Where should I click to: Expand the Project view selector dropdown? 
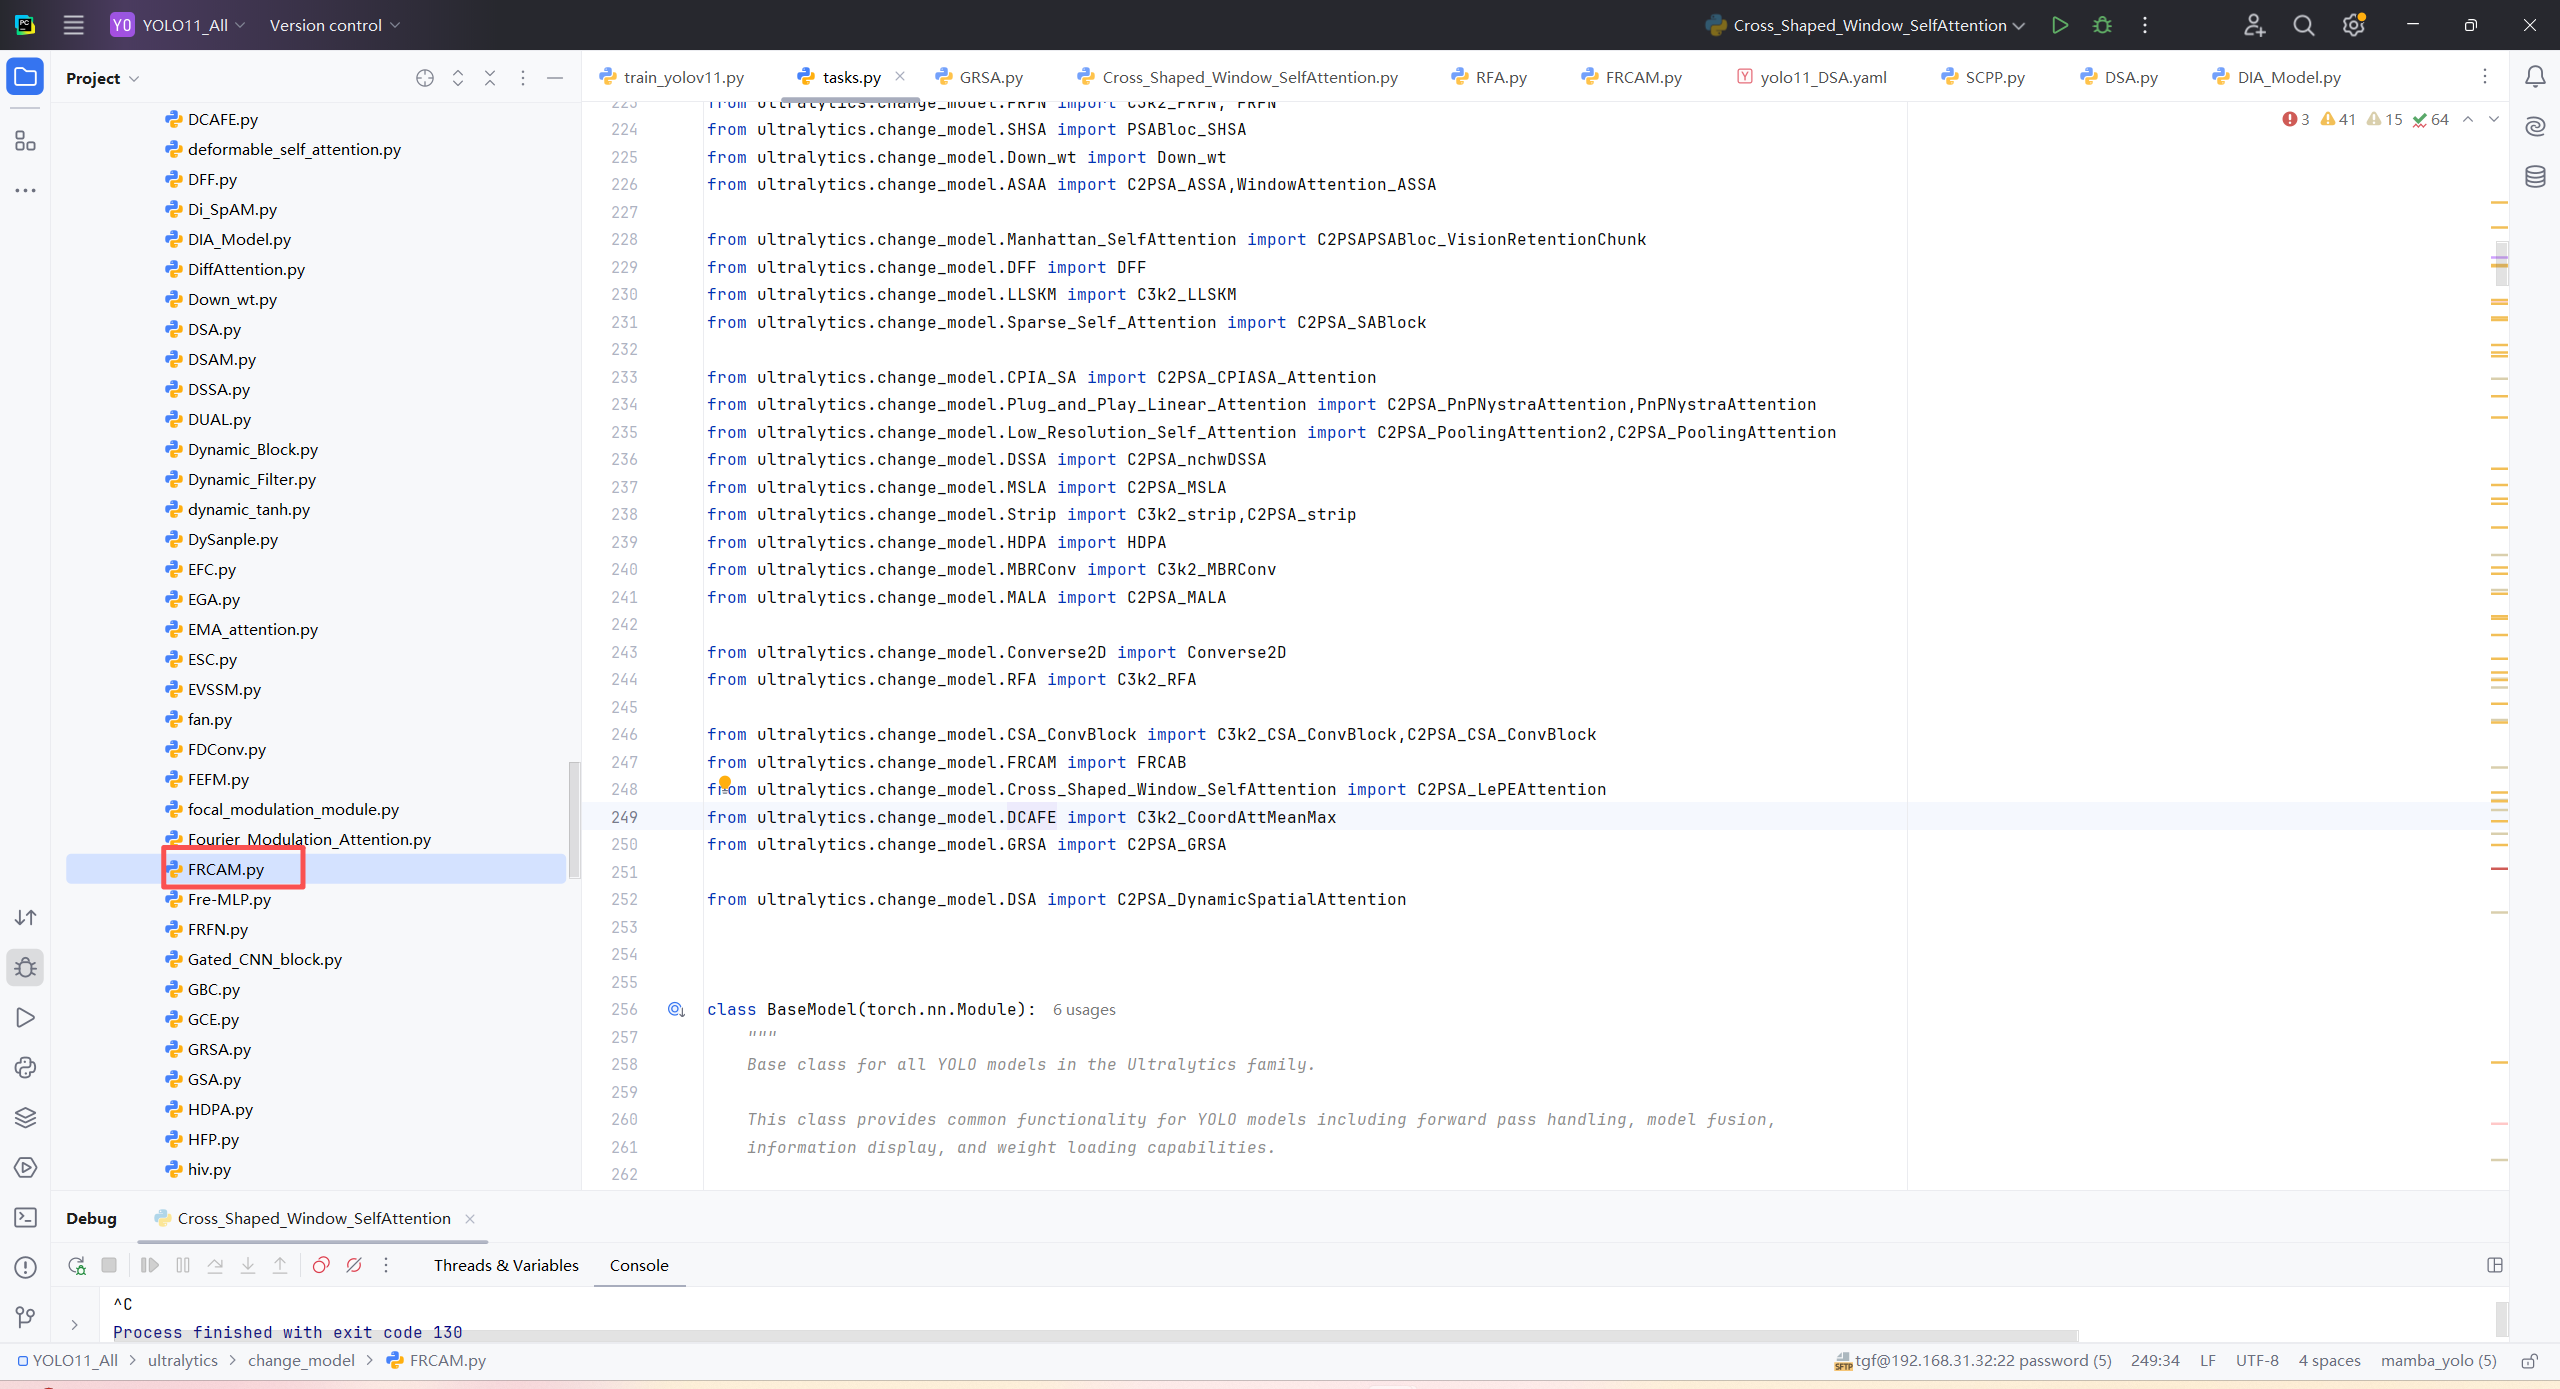click(x=102, y=78)
